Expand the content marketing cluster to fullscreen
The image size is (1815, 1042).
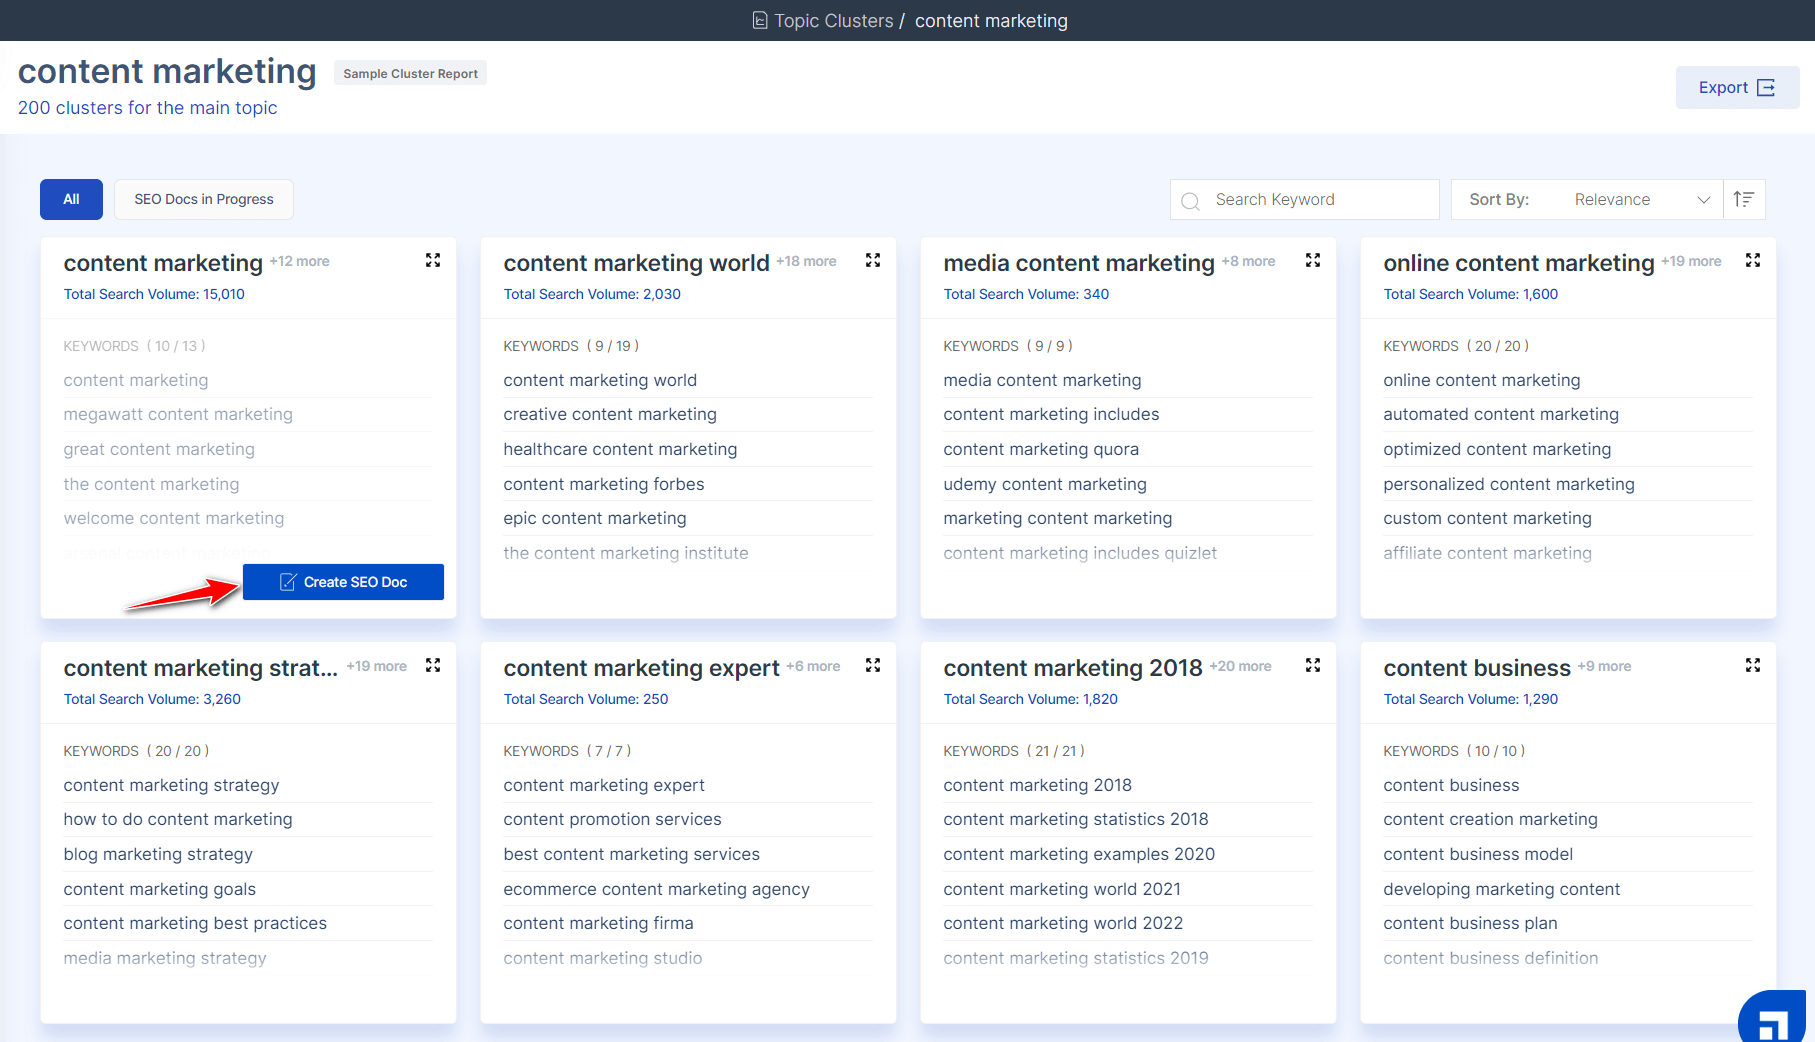[x=433, y=260]
